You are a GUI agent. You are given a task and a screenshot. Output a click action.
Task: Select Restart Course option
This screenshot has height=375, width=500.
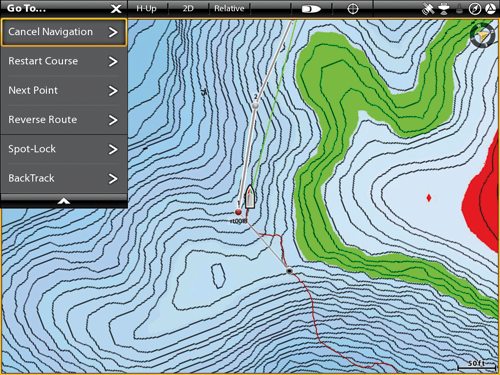64,61
